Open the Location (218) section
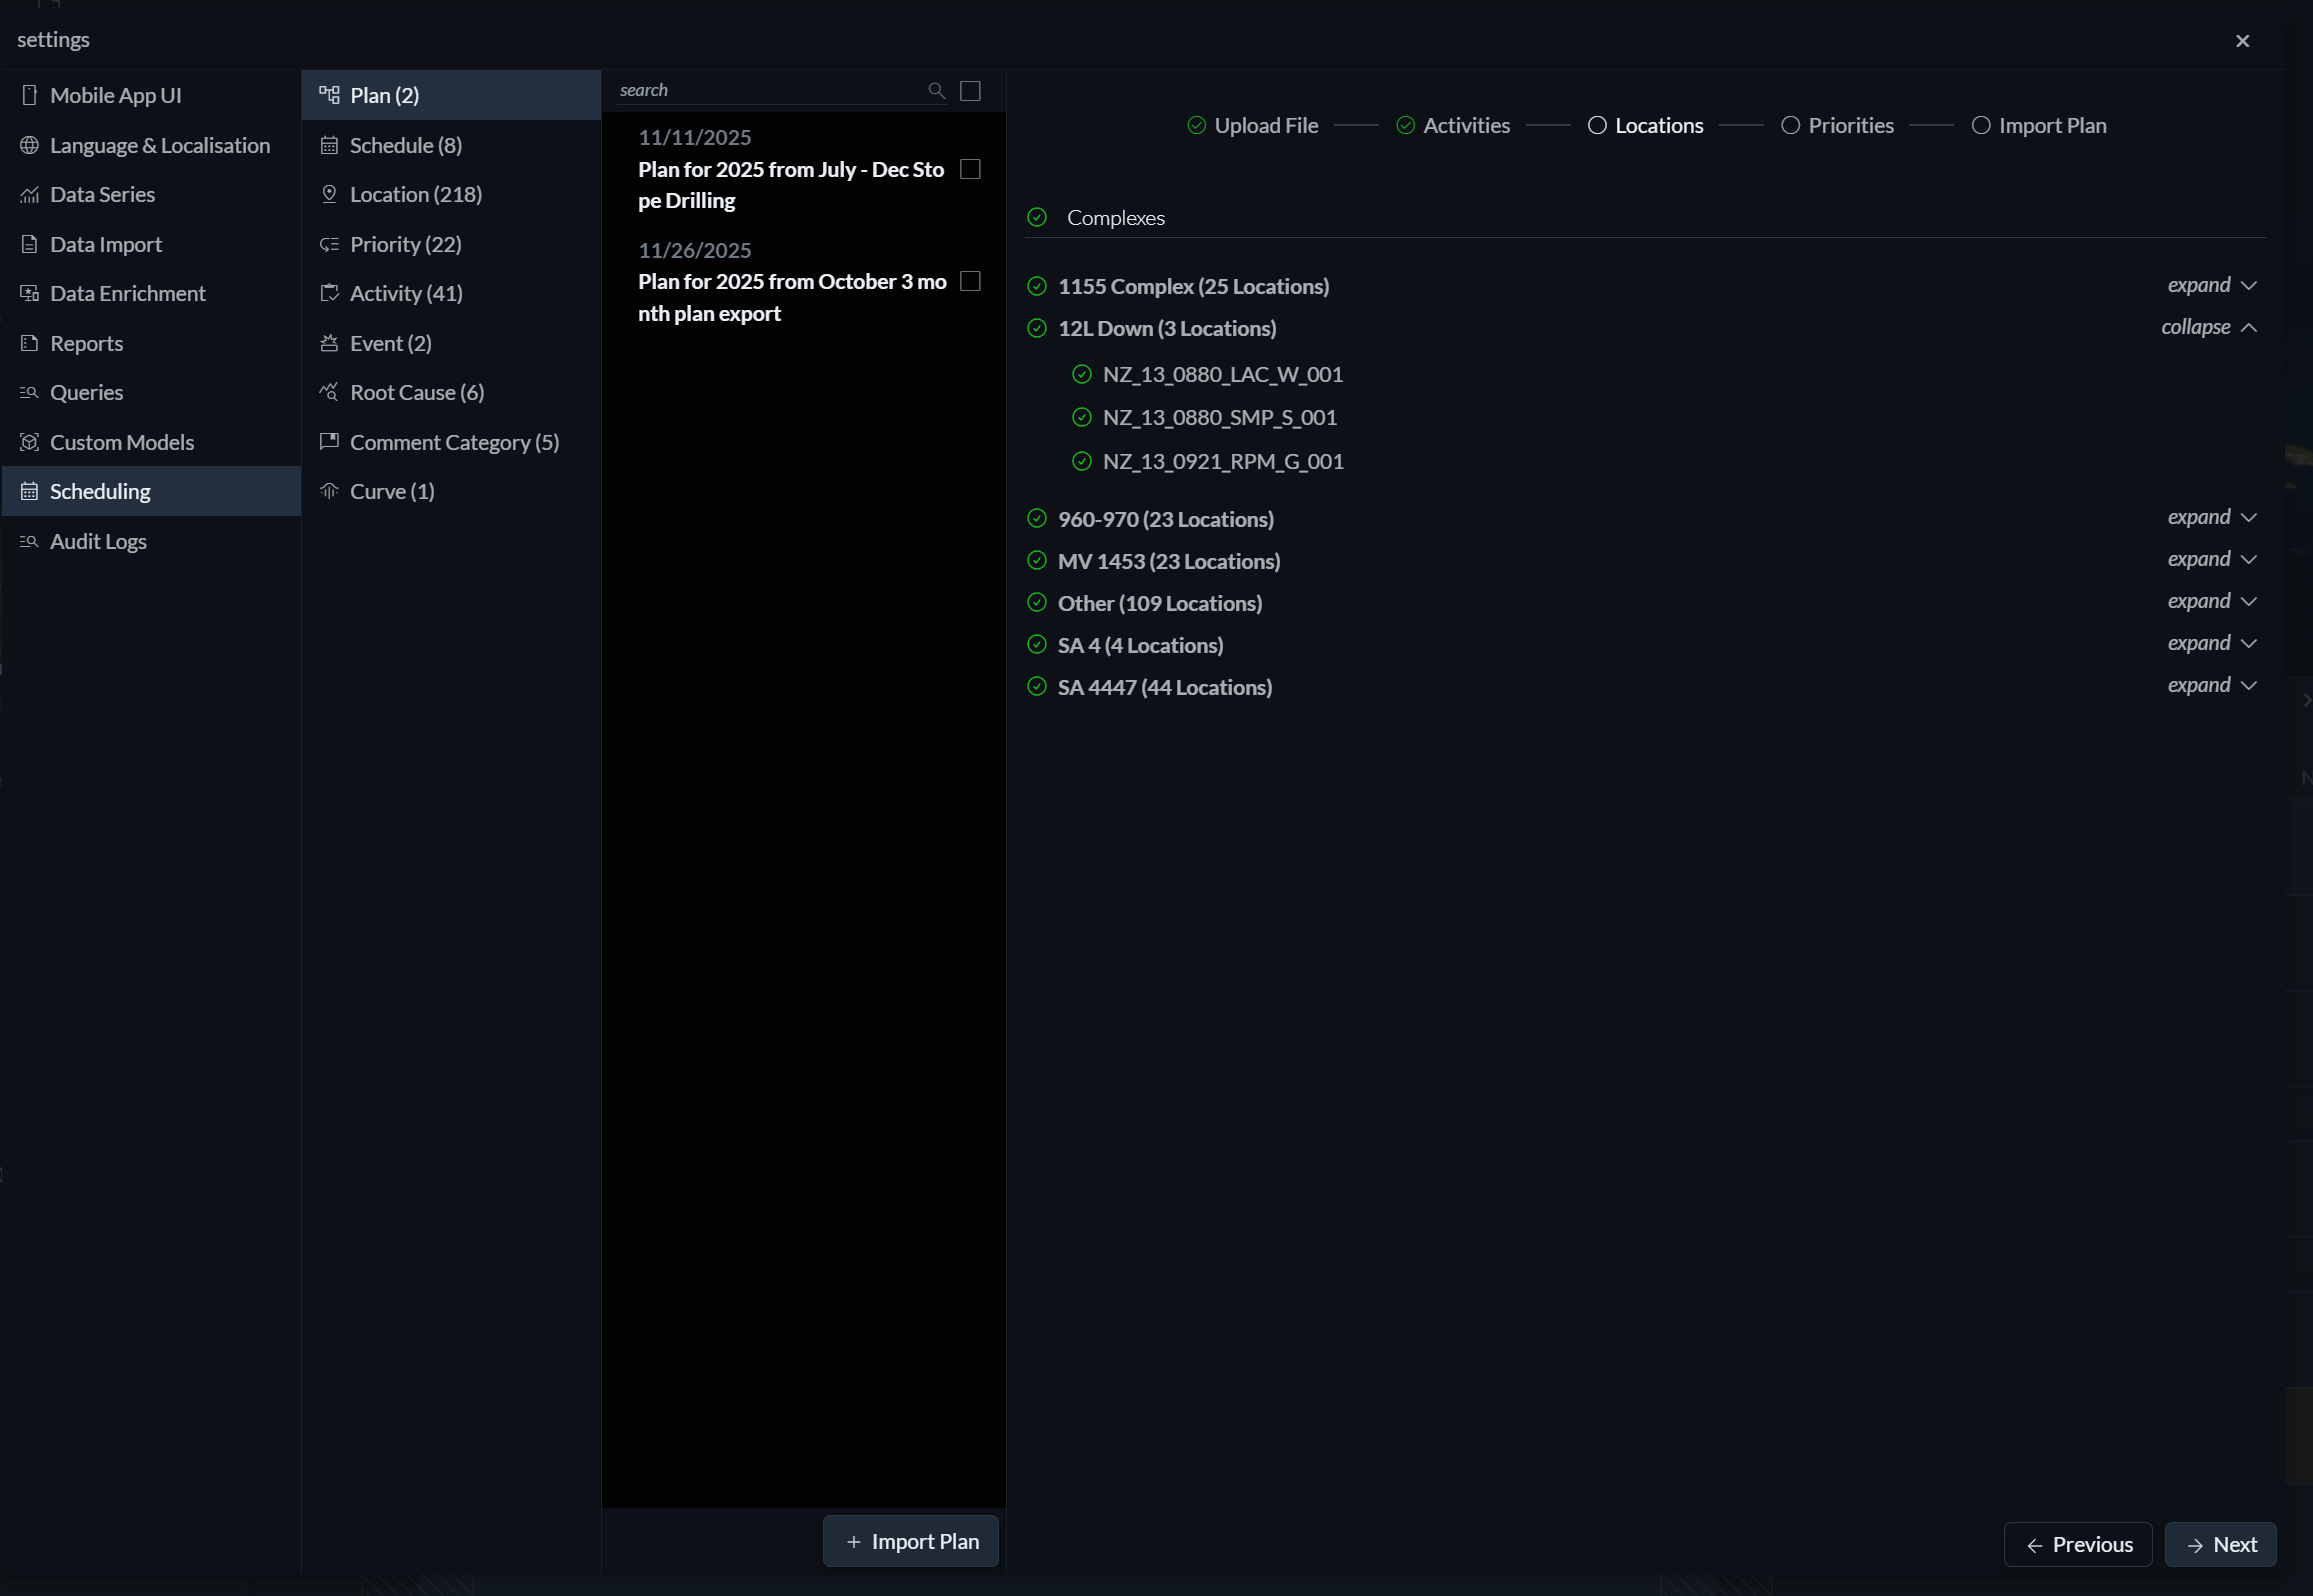 [451, 194]
